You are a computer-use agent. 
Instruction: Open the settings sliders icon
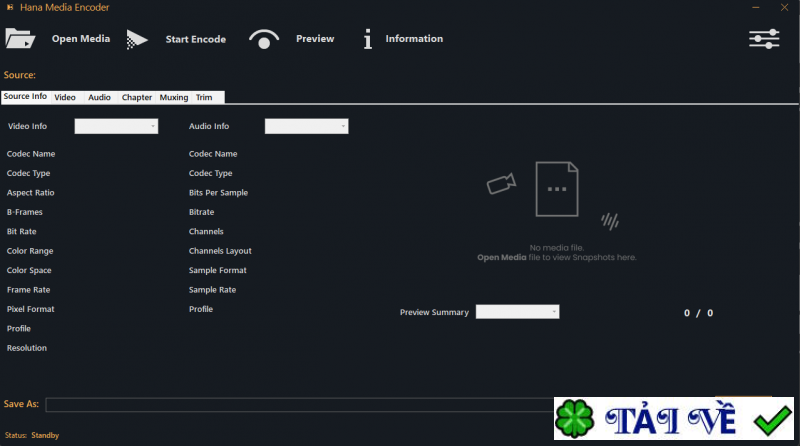coord(764,39)
